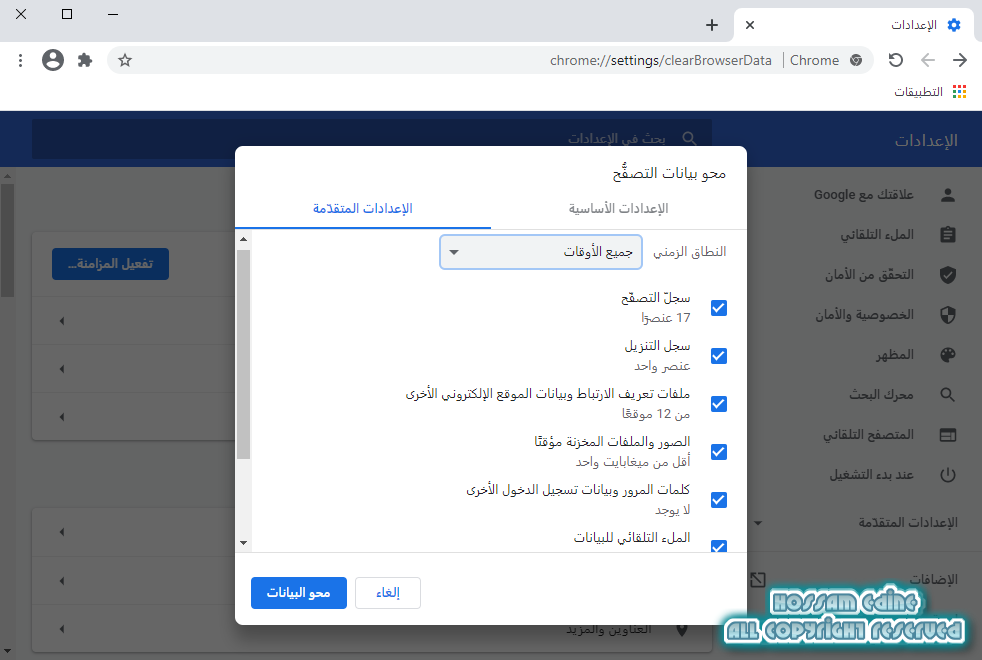Click the Chrome menu three-dots icon
Screen dimensions: 982x660
pos(21,60)
